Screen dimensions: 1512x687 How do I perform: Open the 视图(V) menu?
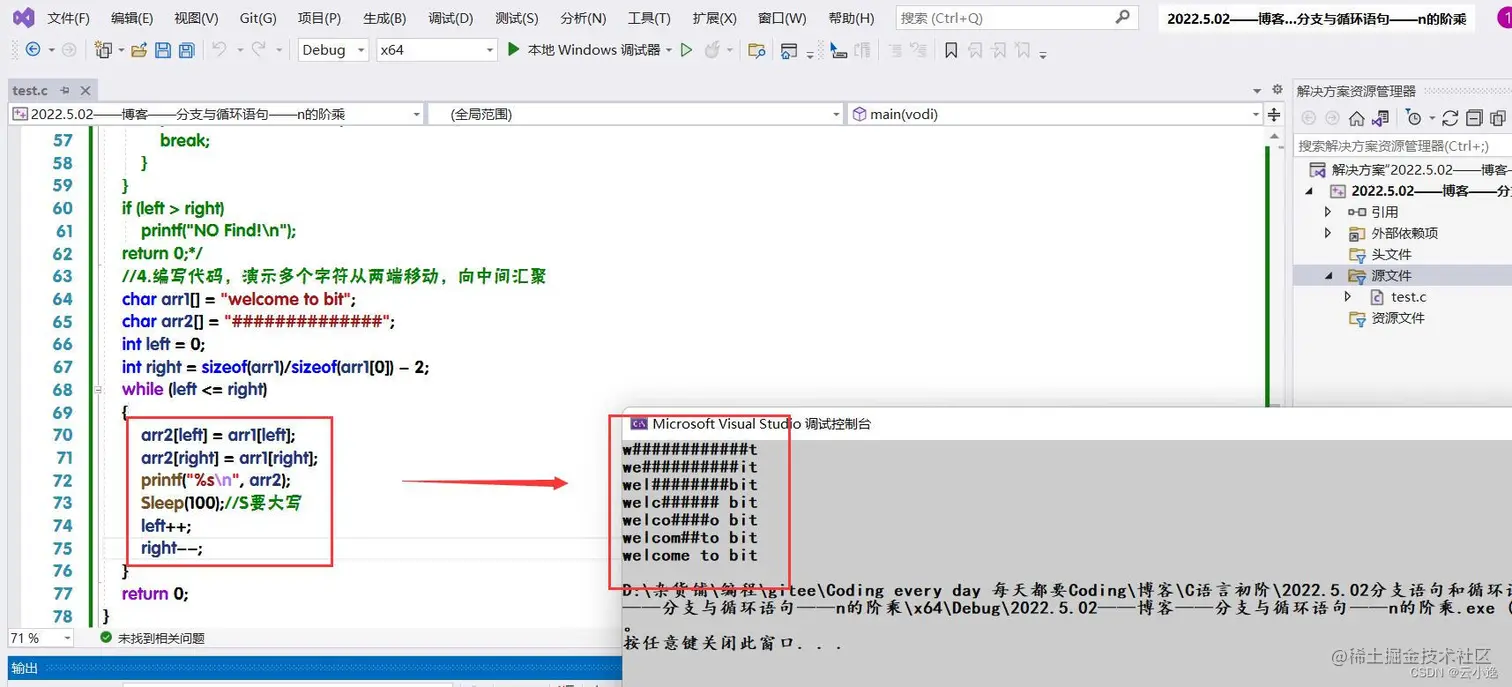pyautogui.click(x=196, y=18)
